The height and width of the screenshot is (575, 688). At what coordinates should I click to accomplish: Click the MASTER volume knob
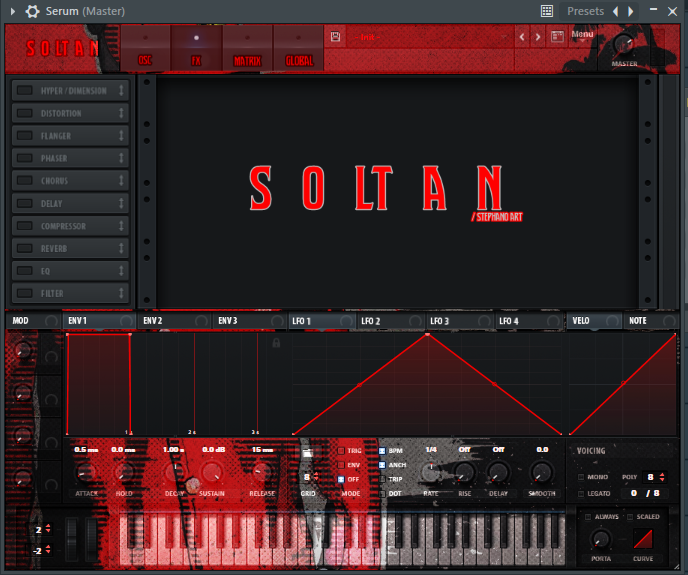pos(623,44)
